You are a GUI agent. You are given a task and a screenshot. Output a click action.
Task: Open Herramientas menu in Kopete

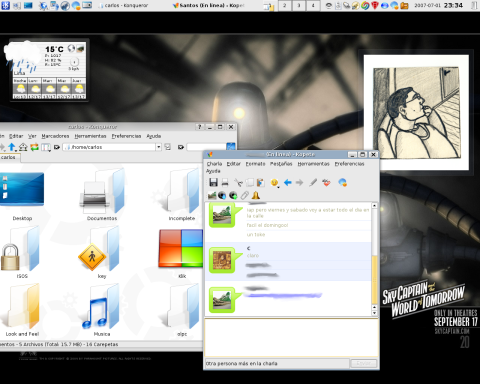[313, 164]
